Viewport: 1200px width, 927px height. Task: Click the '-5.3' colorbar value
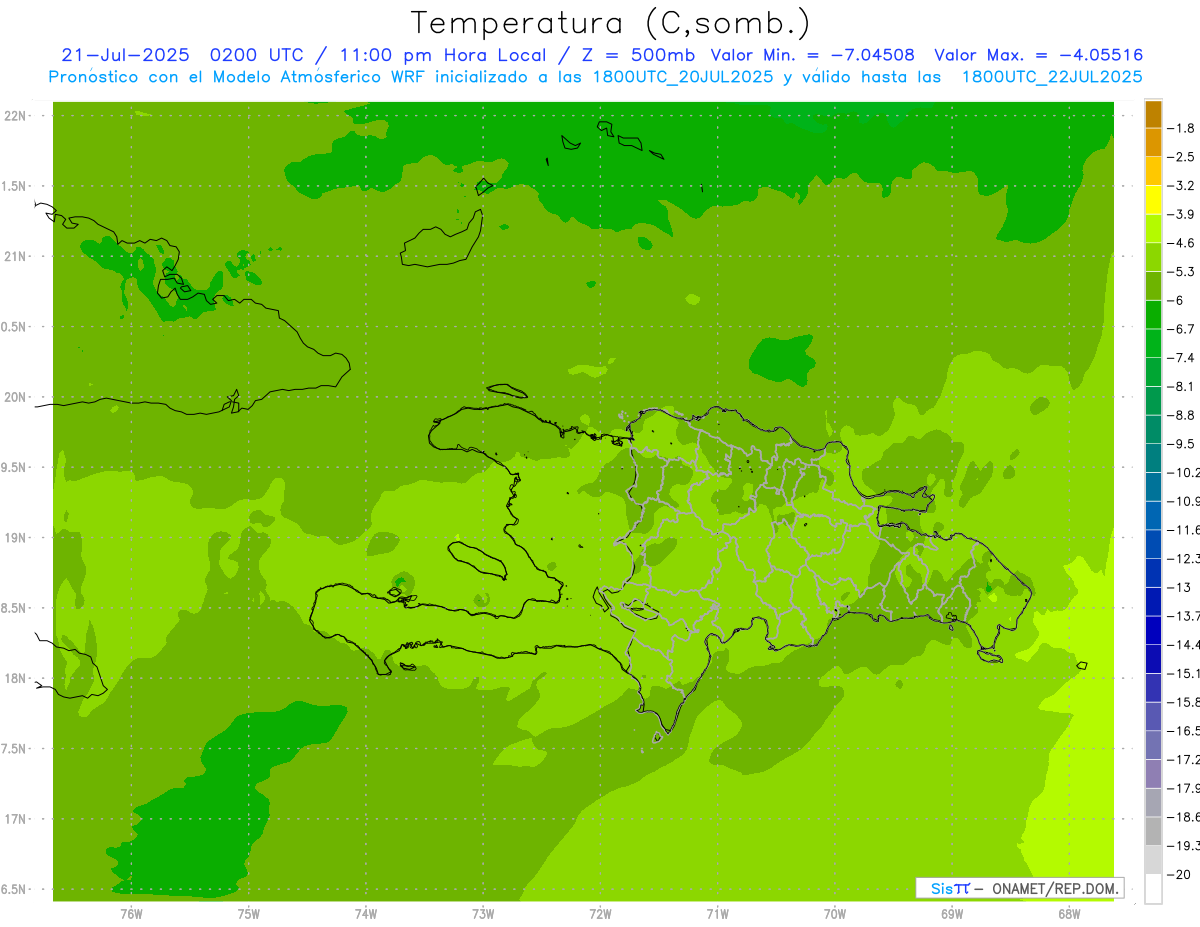click(x=1183, y=272)
